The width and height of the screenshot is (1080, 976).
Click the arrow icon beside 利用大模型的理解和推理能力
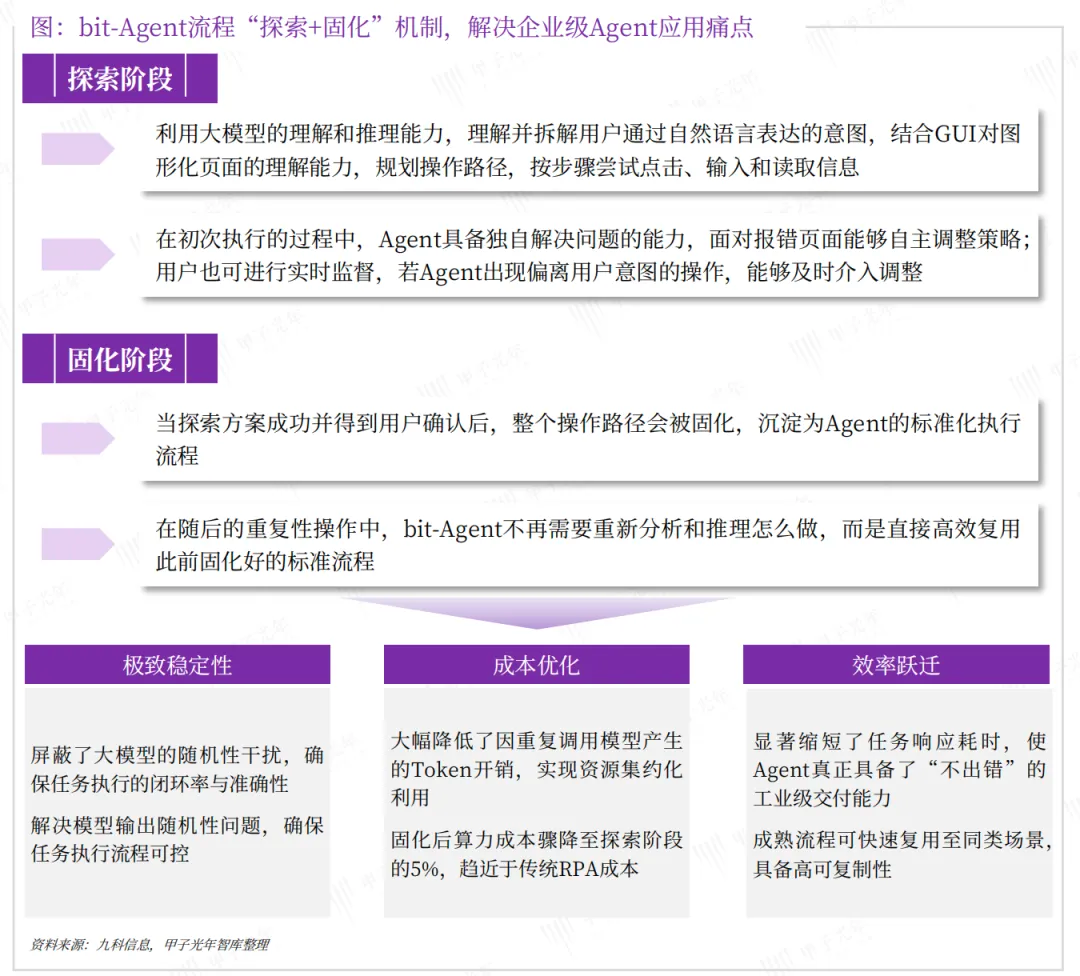click(78, 149)
